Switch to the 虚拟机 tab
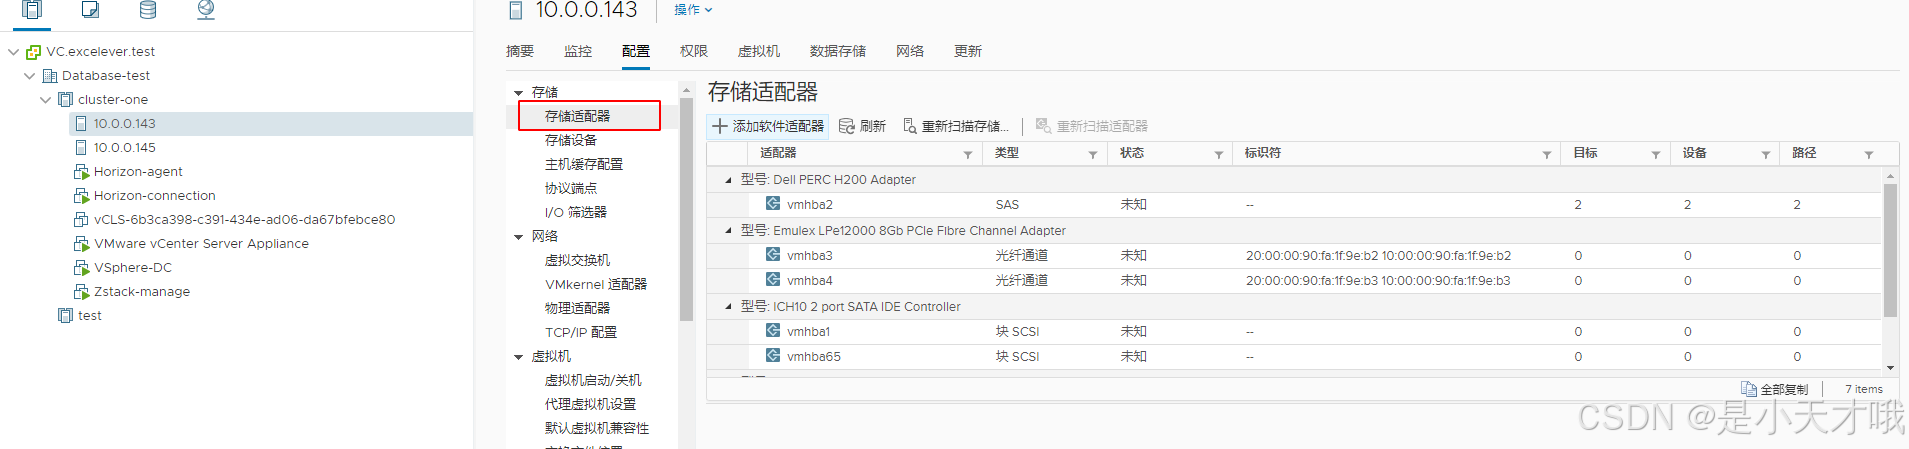Viewport: 1909px width, 449px height. 759,51
